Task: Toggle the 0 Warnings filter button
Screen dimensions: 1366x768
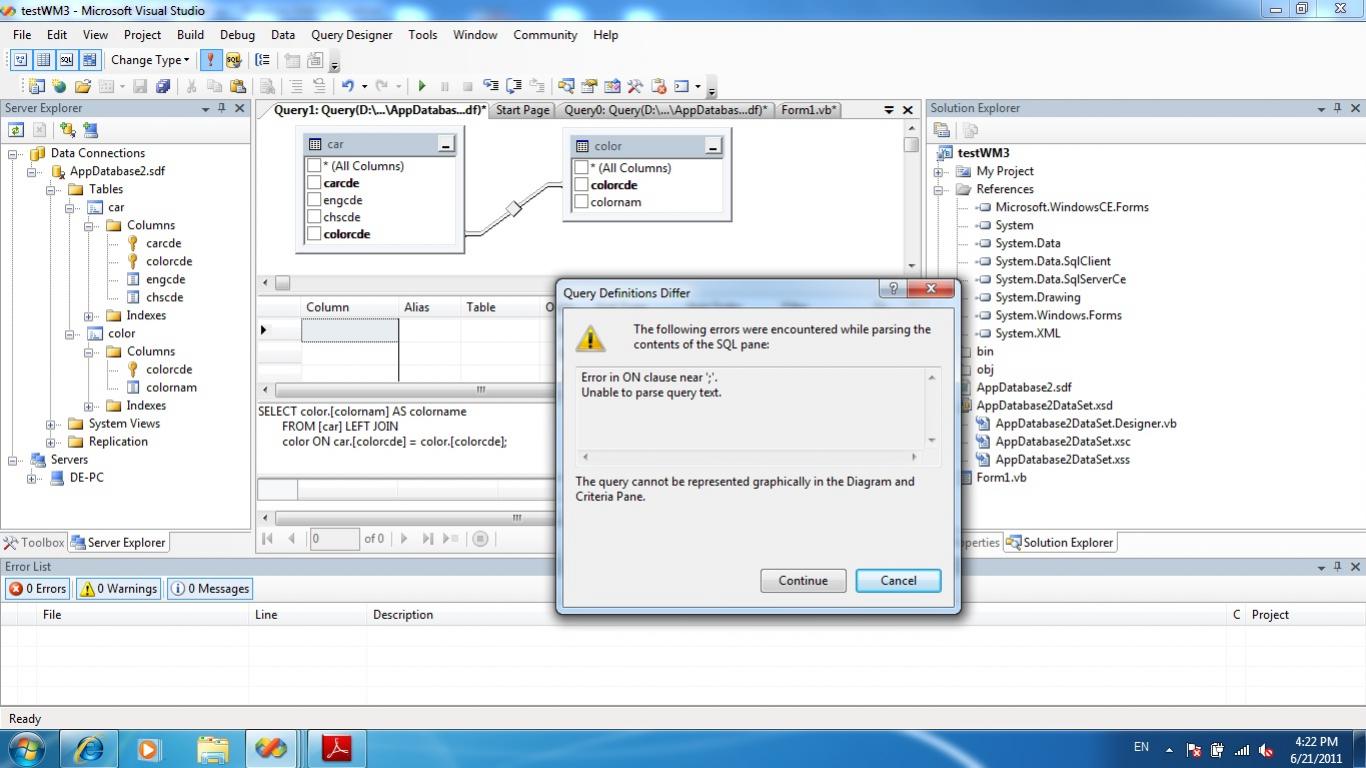Action: click(118, 588)
